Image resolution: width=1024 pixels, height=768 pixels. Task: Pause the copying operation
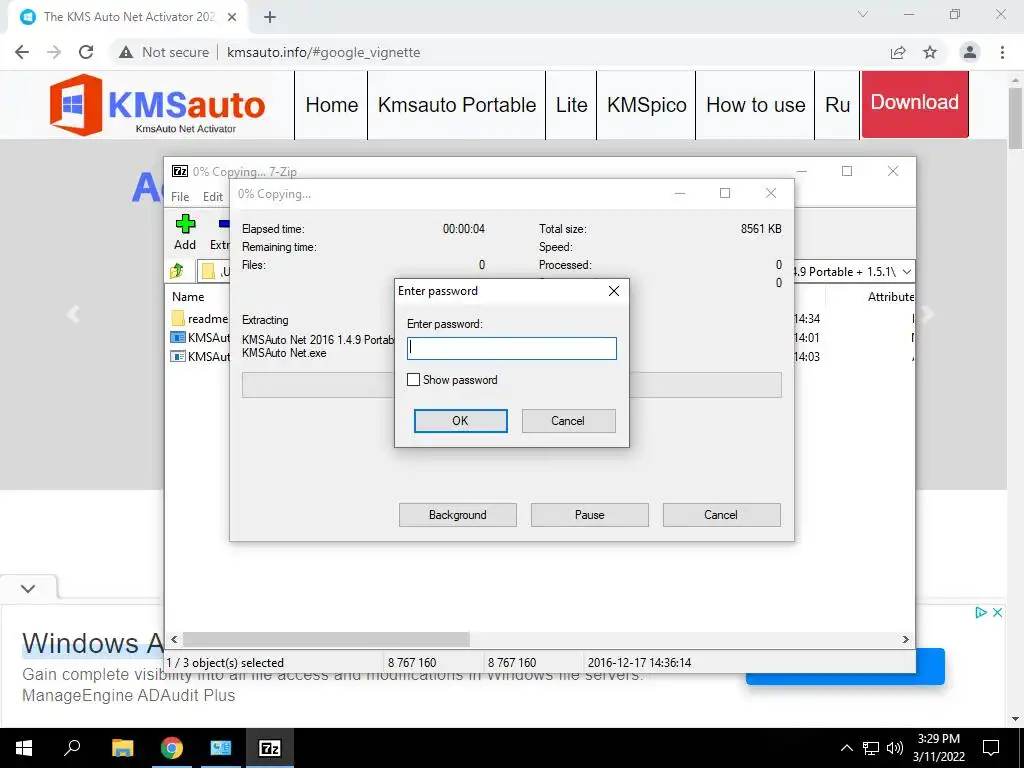point(590,515)
